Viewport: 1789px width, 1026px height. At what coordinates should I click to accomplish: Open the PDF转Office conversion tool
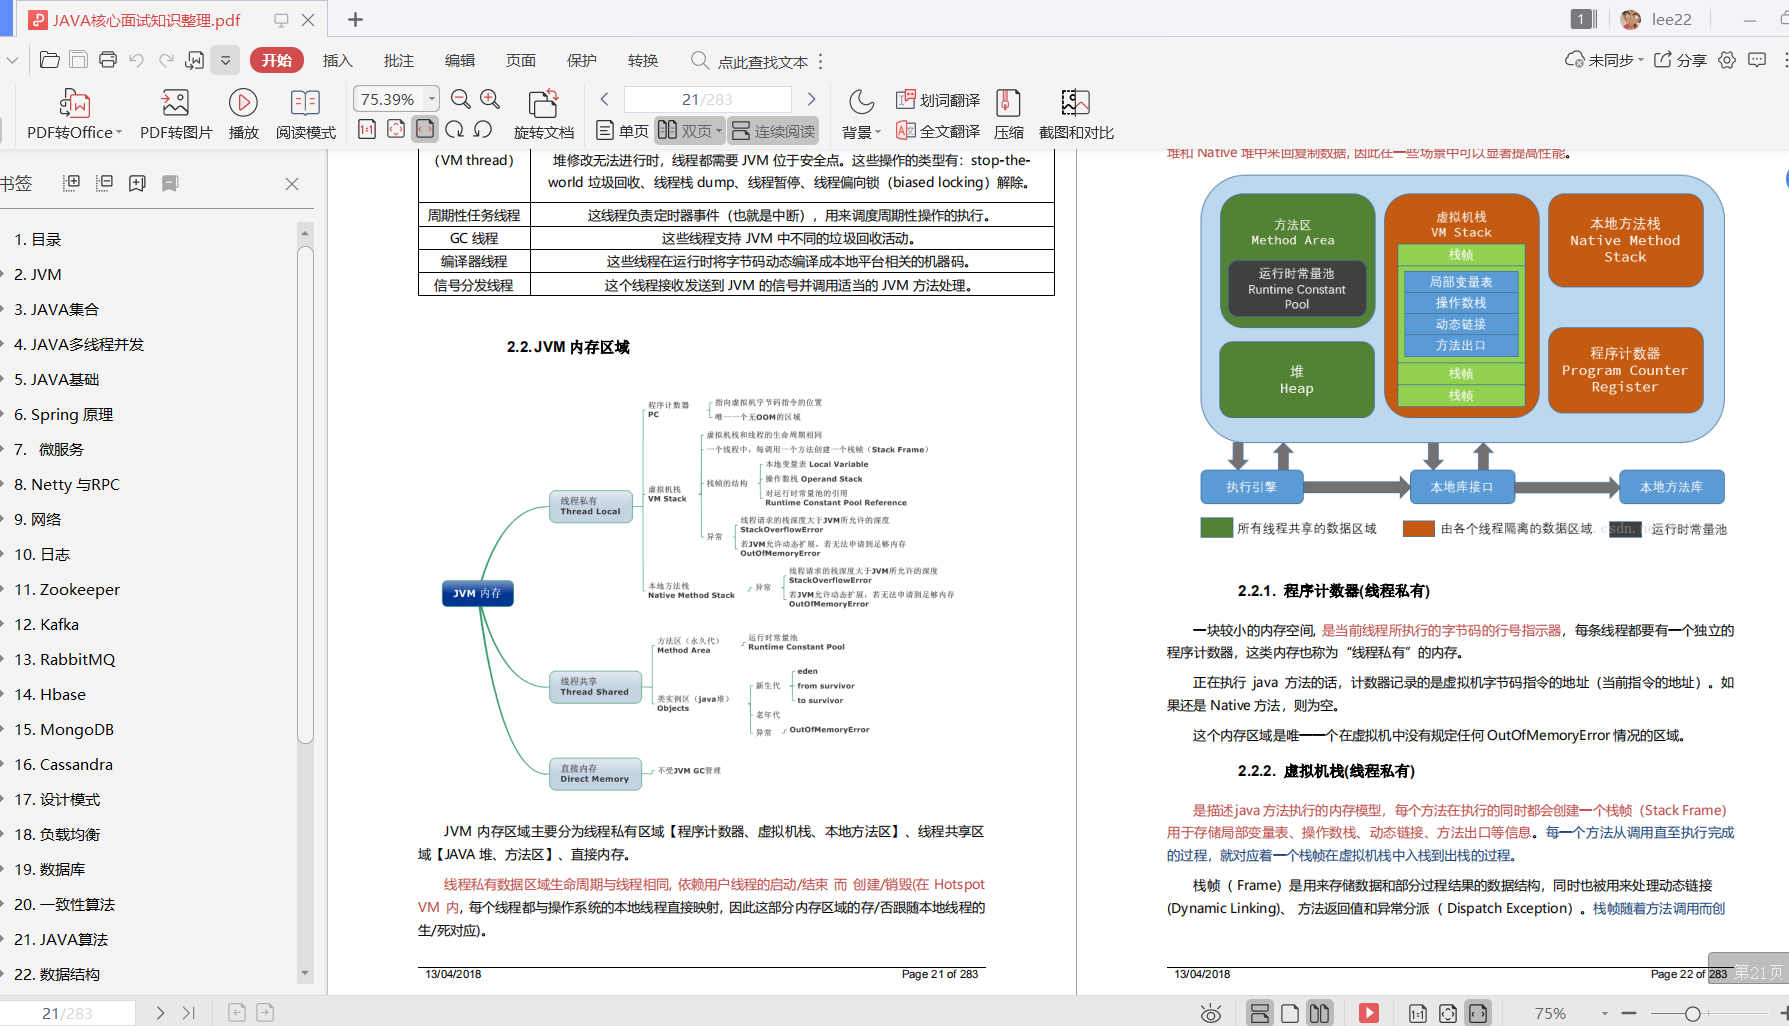pyautogui.click(x=70, y=113)
